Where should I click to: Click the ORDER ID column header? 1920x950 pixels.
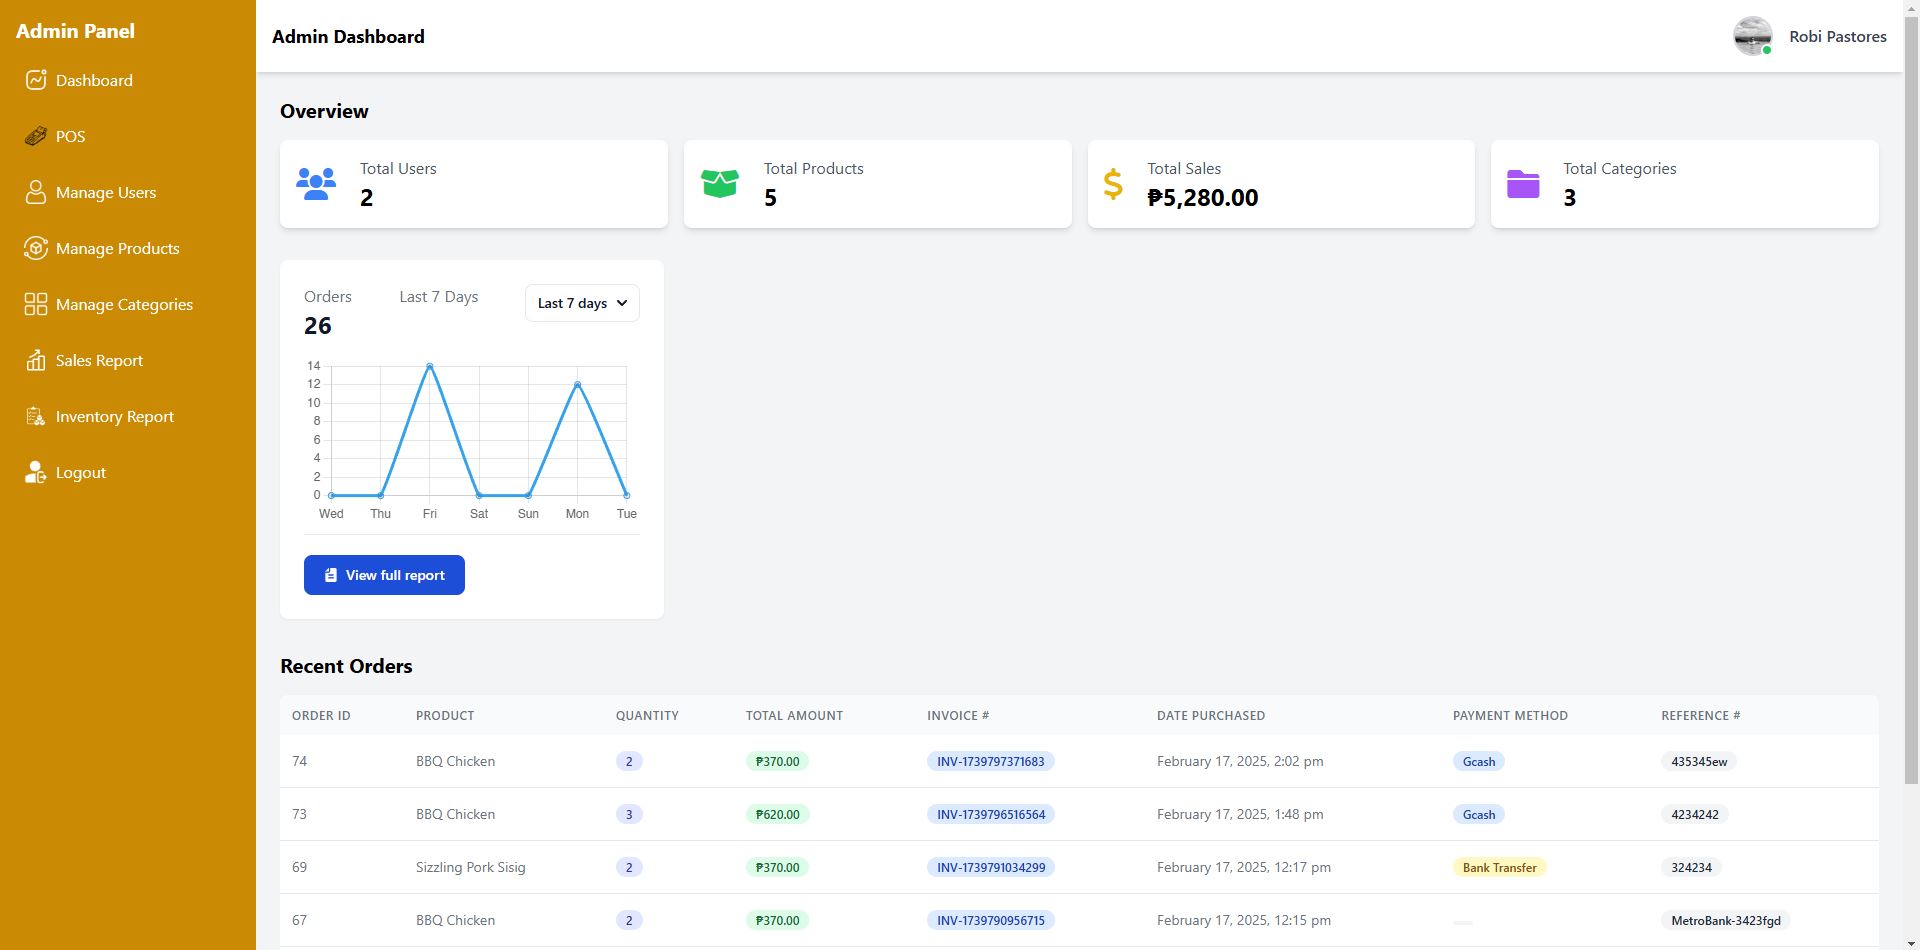point(321,716)
